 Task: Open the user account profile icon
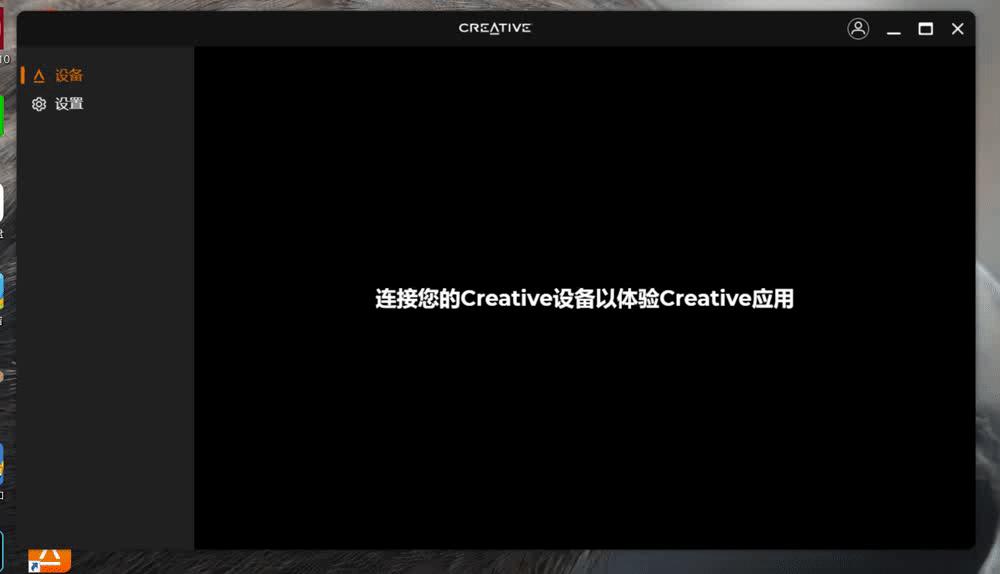click(858, 29)
